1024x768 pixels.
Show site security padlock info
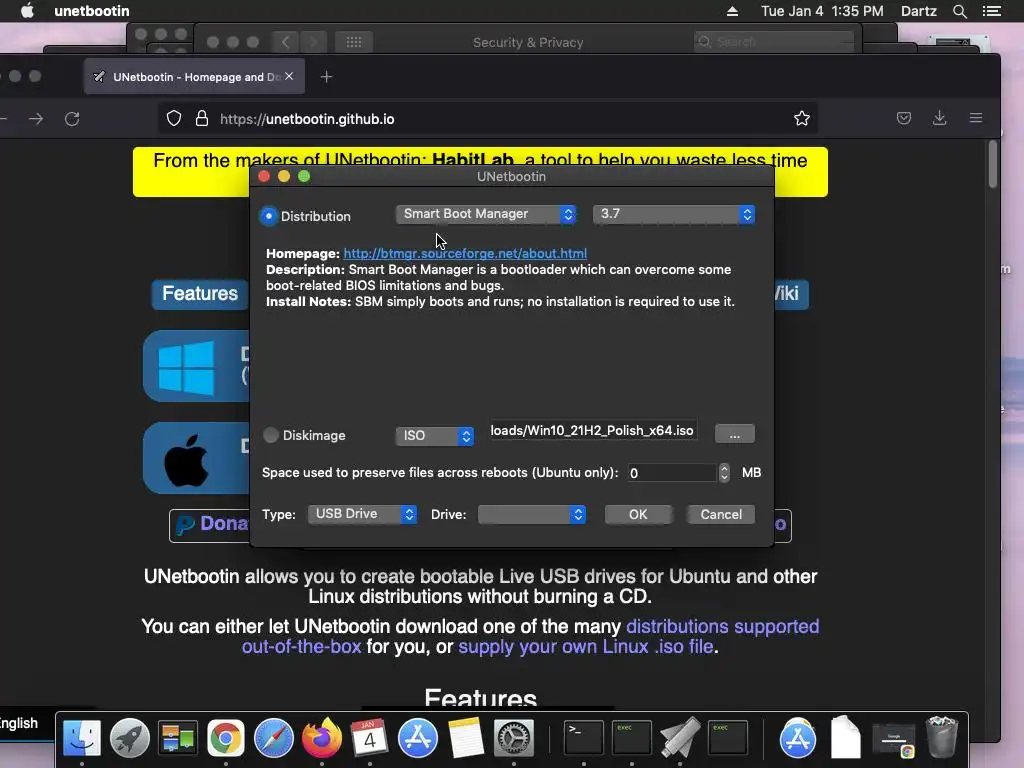(202, 118)
